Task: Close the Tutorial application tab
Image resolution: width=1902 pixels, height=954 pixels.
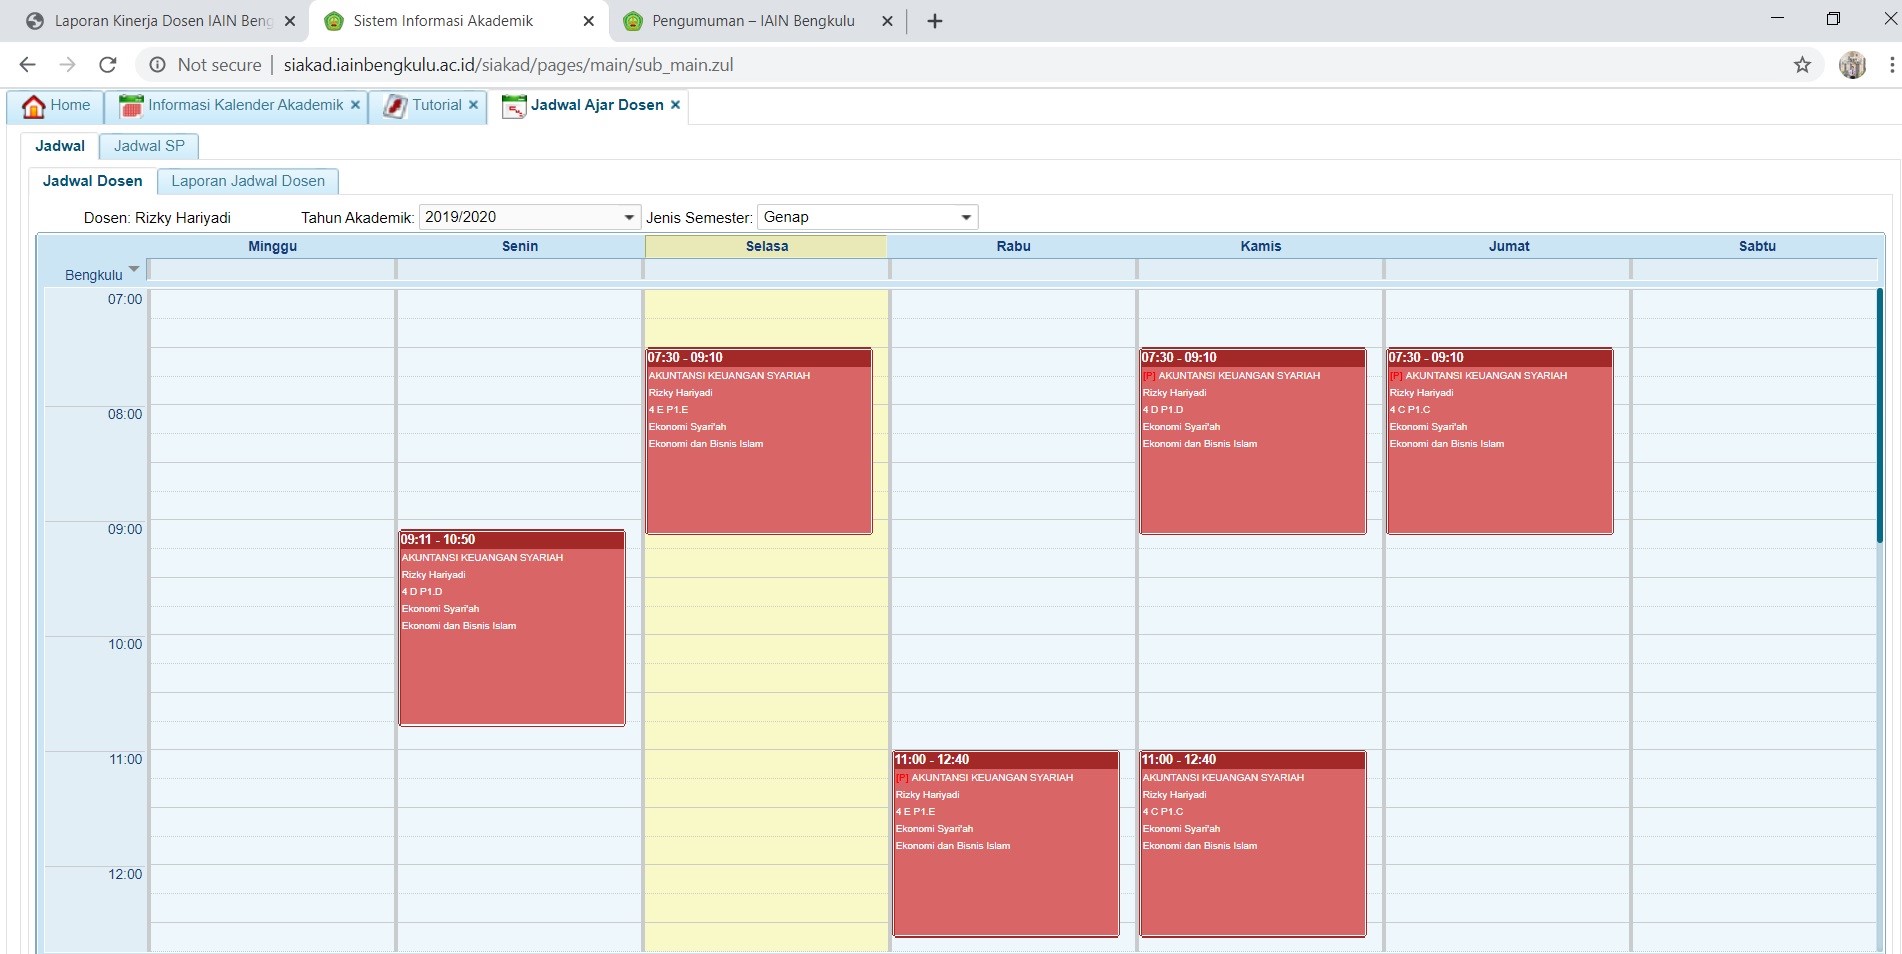Action: click(473, 105)
